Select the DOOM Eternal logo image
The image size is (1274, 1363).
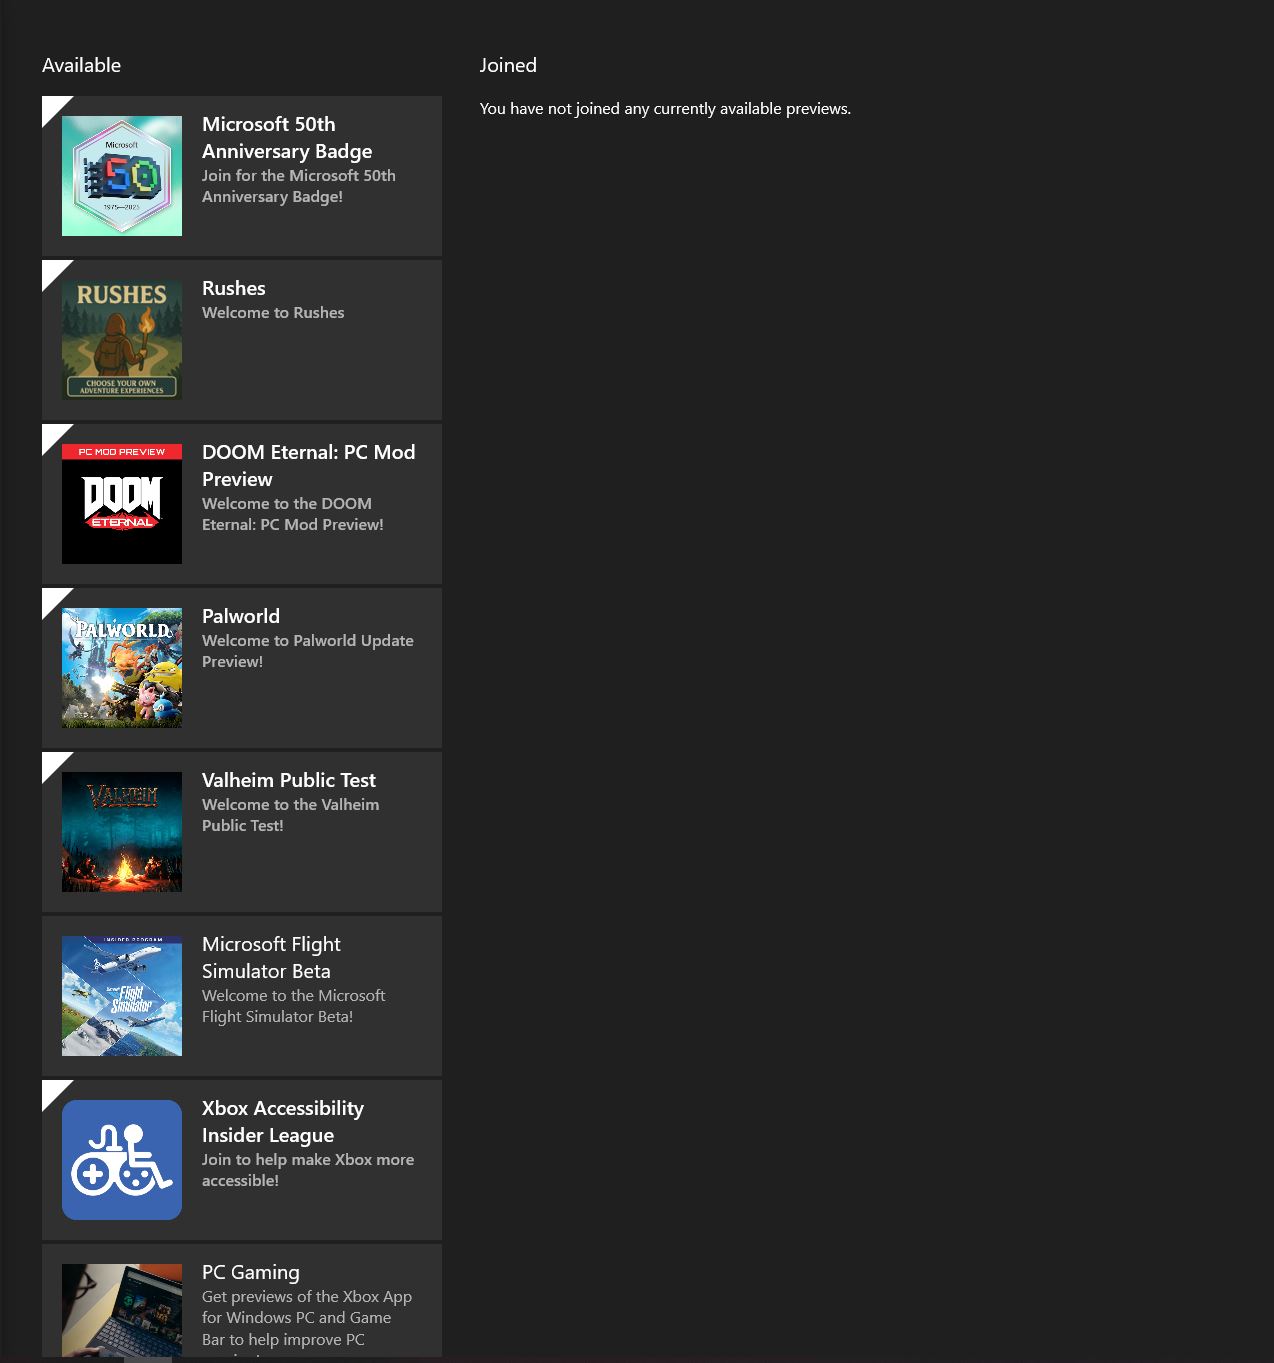click(x=122, y=504)
